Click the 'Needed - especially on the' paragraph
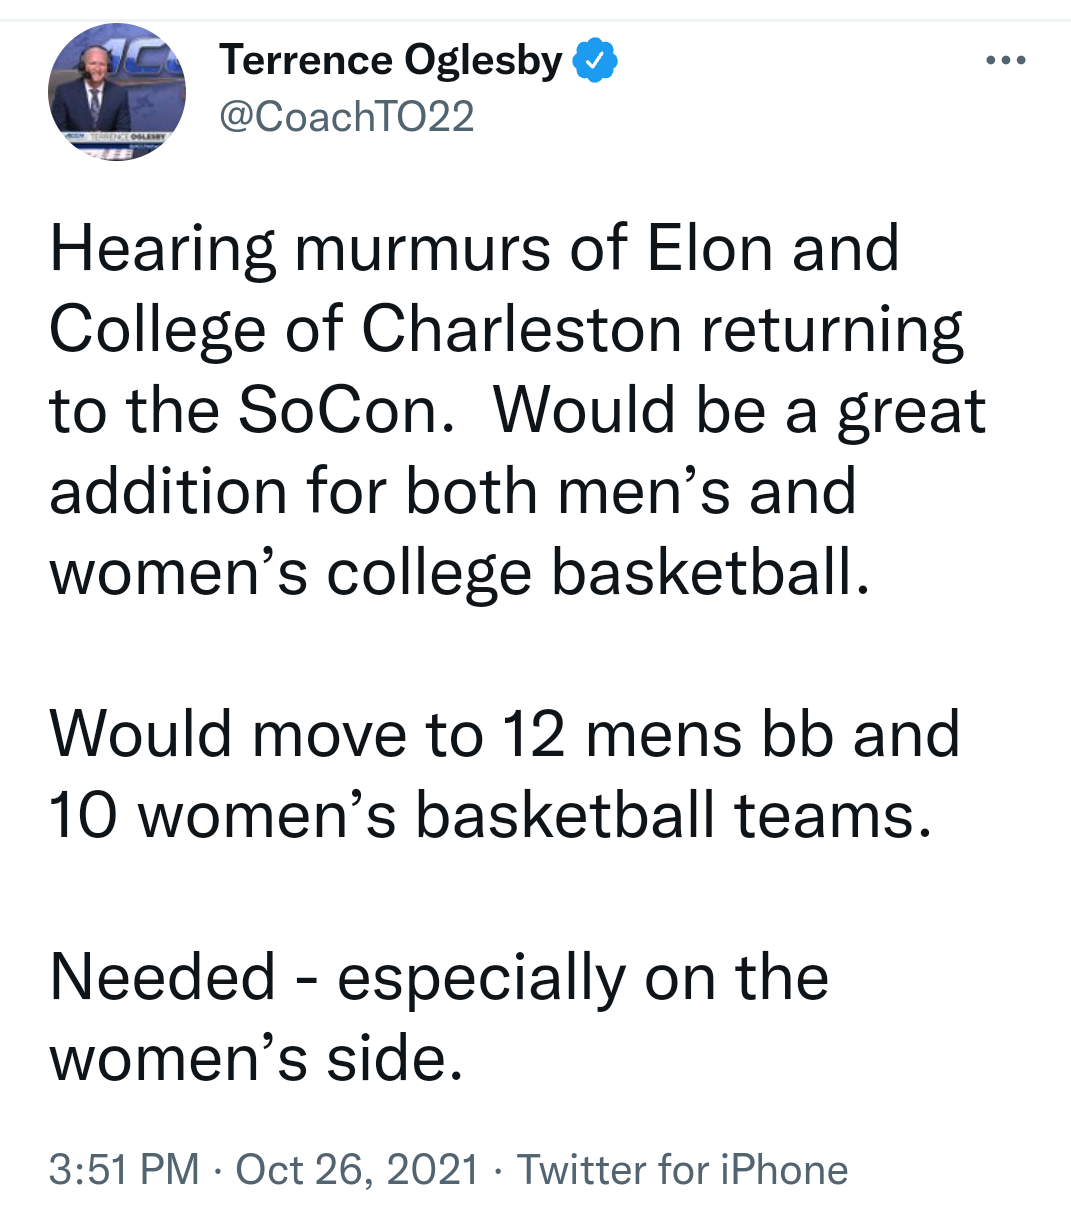 [439, 1017]
